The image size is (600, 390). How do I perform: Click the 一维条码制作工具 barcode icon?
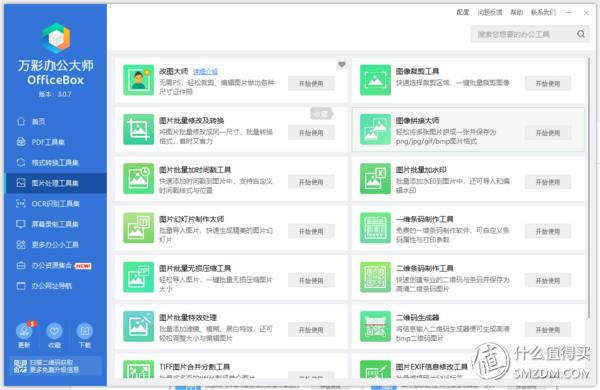coord(375,228)
